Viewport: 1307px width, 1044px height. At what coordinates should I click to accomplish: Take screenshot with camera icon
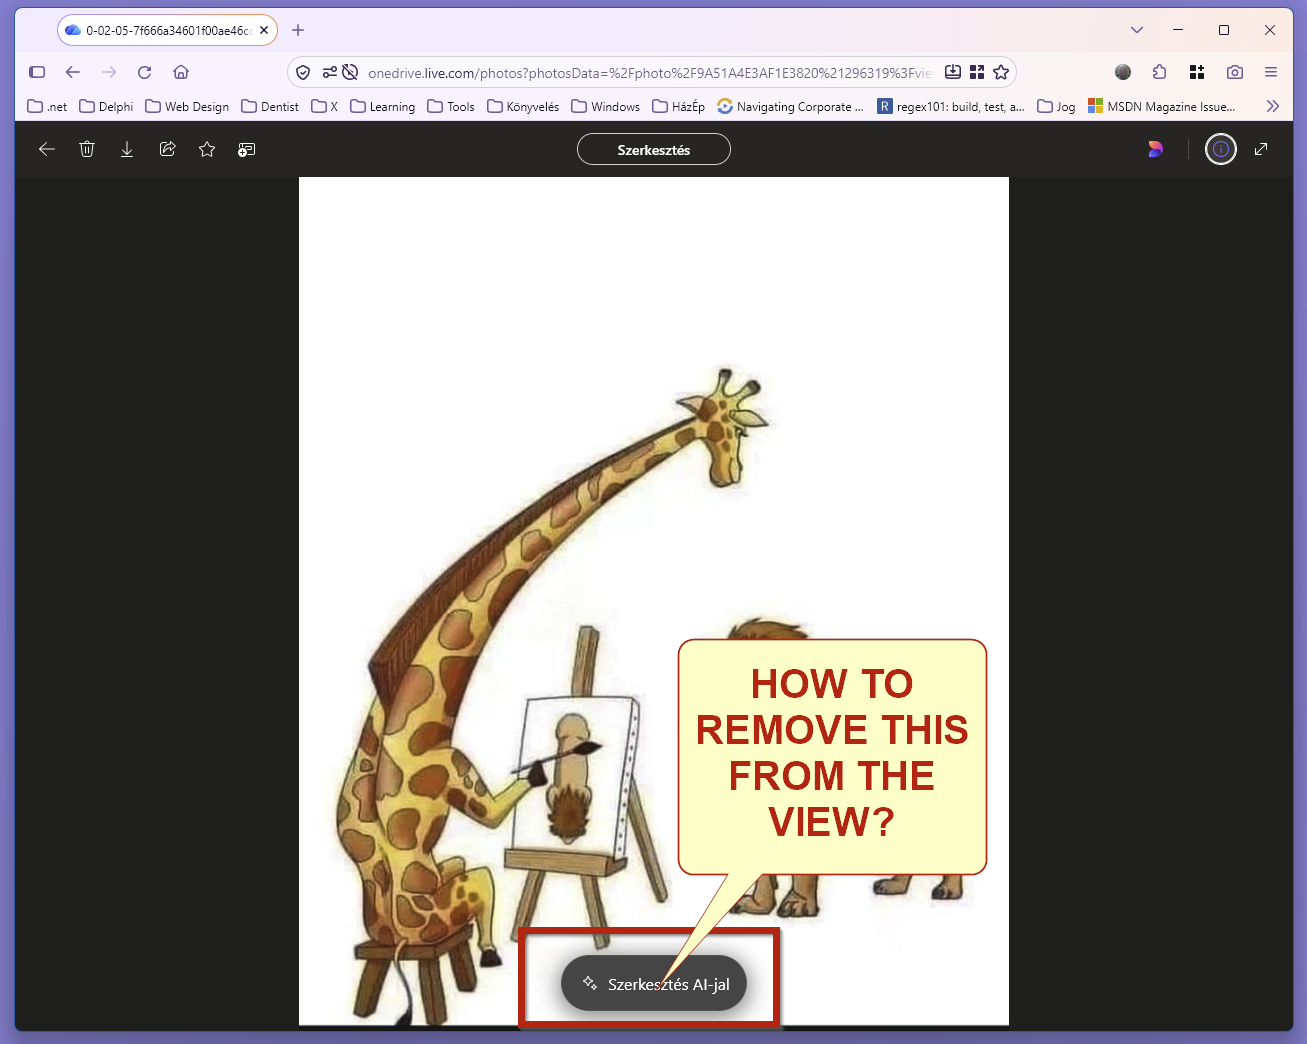(1235, 72)
